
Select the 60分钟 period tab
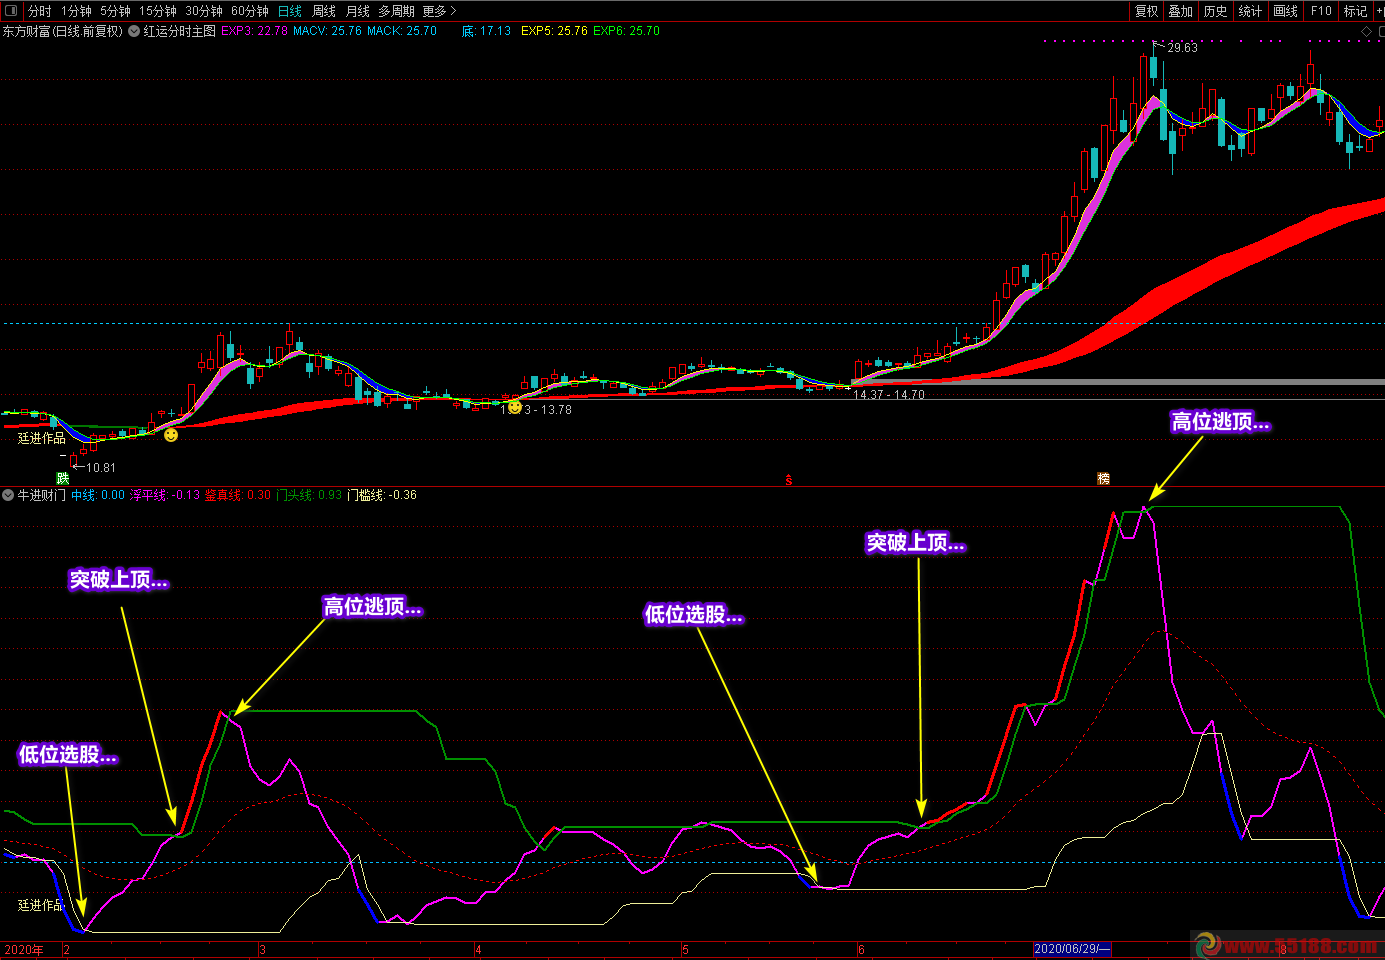(250, 11)
